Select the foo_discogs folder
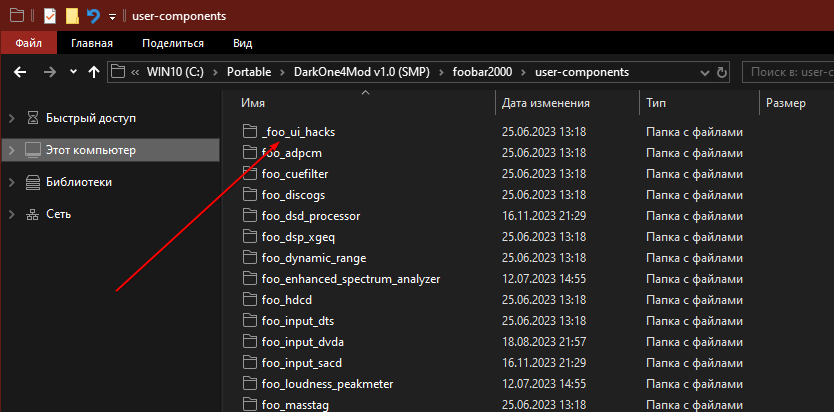 [x=293, y=195]
